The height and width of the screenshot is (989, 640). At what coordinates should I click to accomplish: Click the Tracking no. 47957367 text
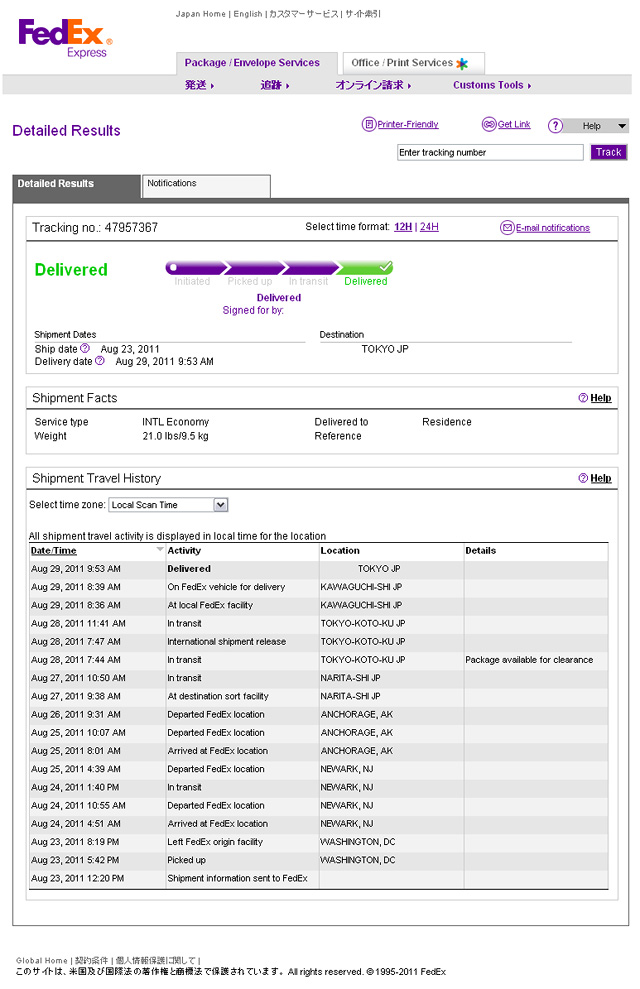[x=95, y=228]
